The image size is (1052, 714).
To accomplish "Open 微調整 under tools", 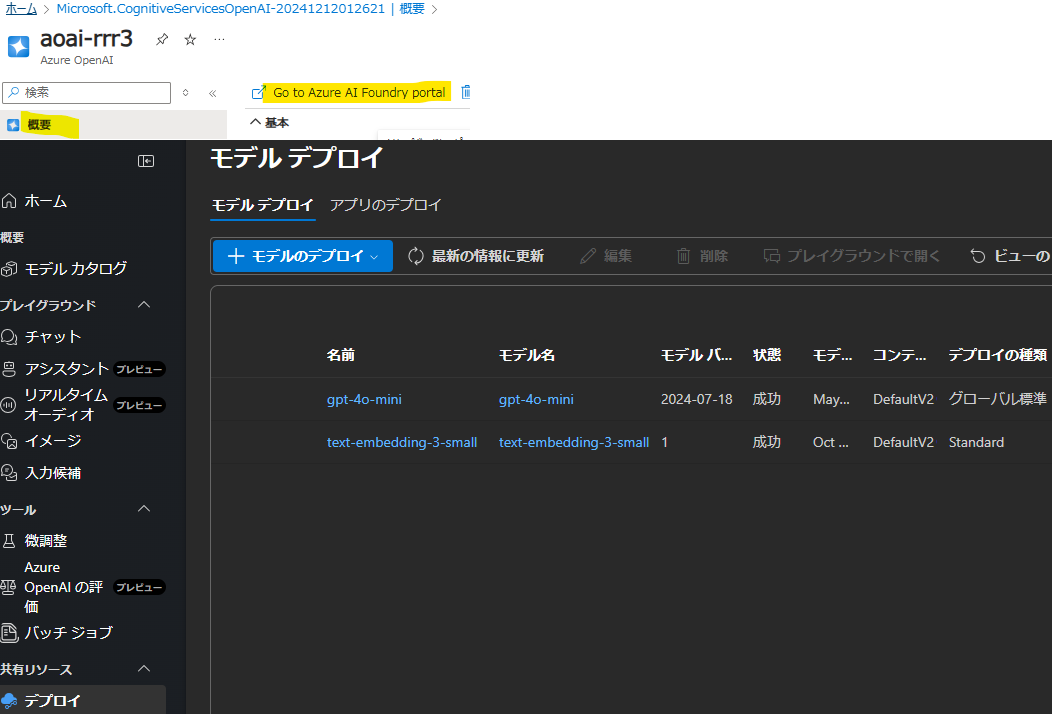I will (46, 541).
